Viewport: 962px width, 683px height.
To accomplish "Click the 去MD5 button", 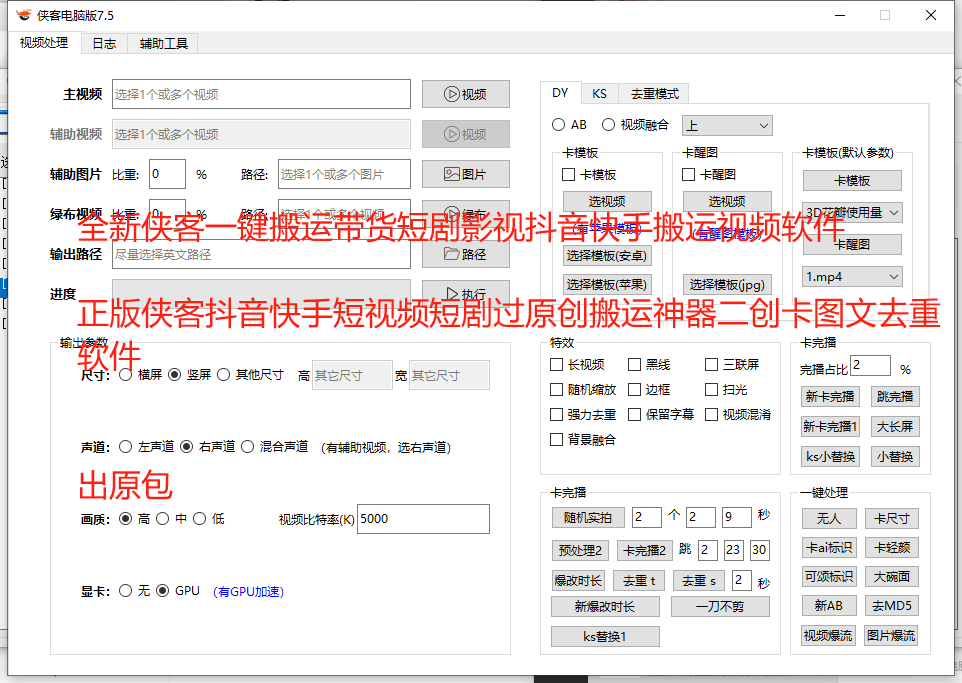I will tap(892, 606).
